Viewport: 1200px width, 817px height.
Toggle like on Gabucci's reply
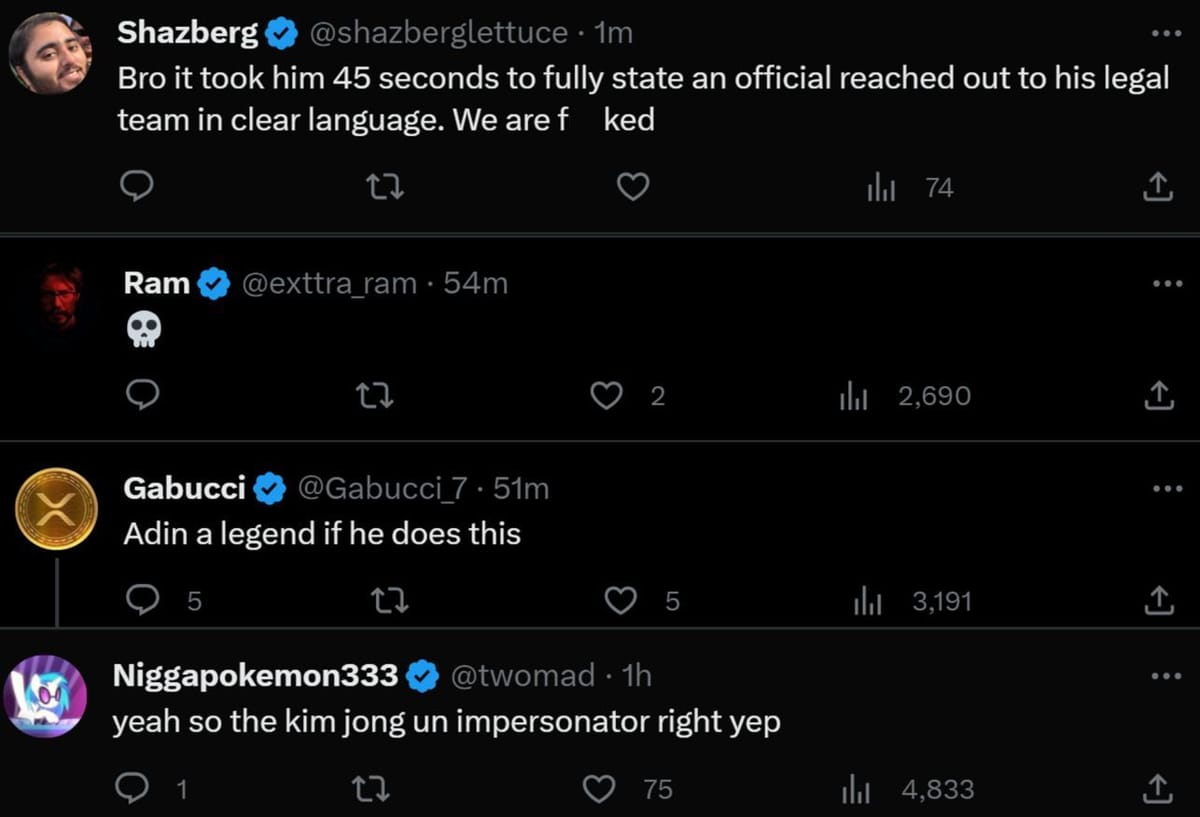coord(621,601)
